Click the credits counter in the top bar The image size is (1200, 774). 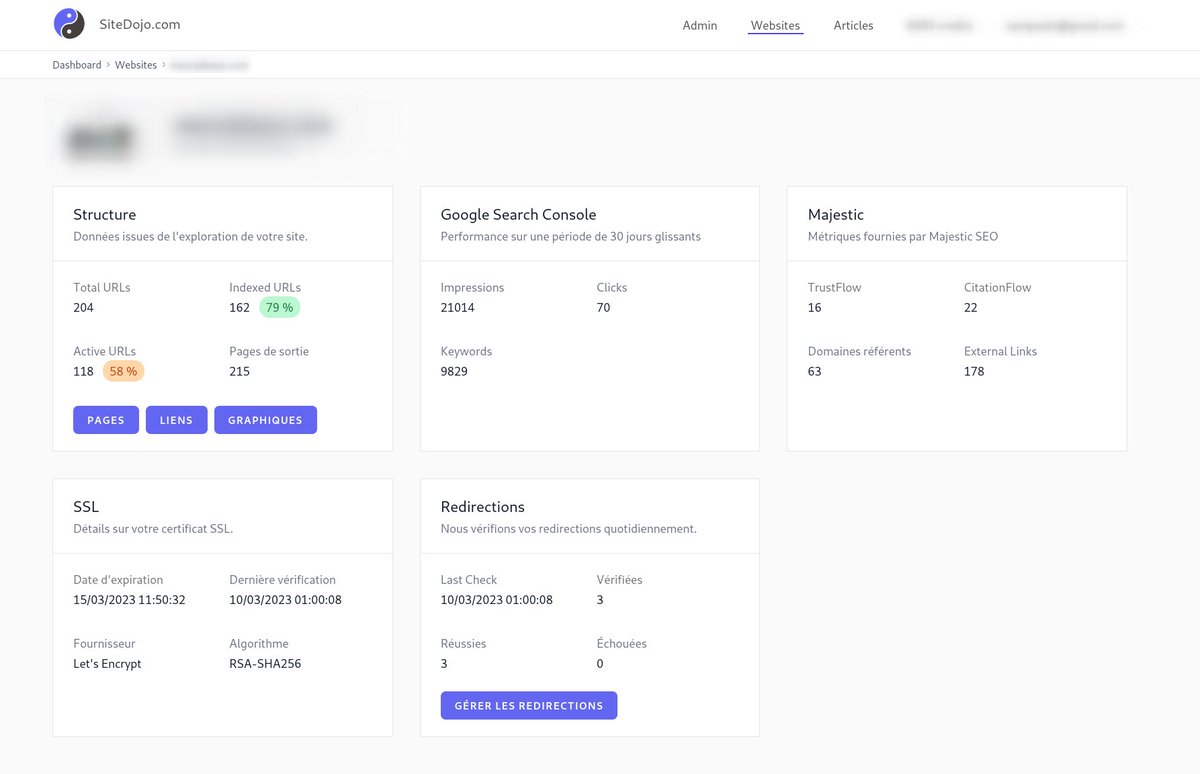coord(939,26)
